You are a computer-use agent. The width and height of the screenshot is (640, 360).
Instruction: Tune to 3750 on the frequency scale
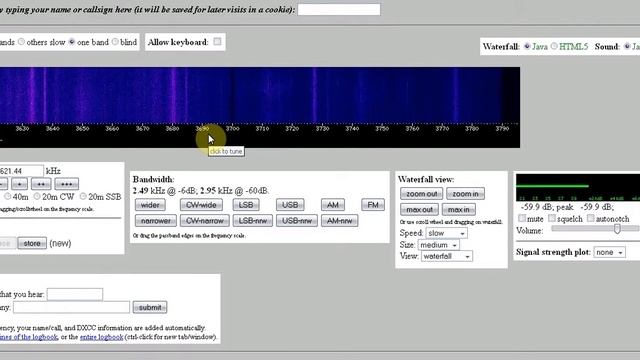[382, 129]
